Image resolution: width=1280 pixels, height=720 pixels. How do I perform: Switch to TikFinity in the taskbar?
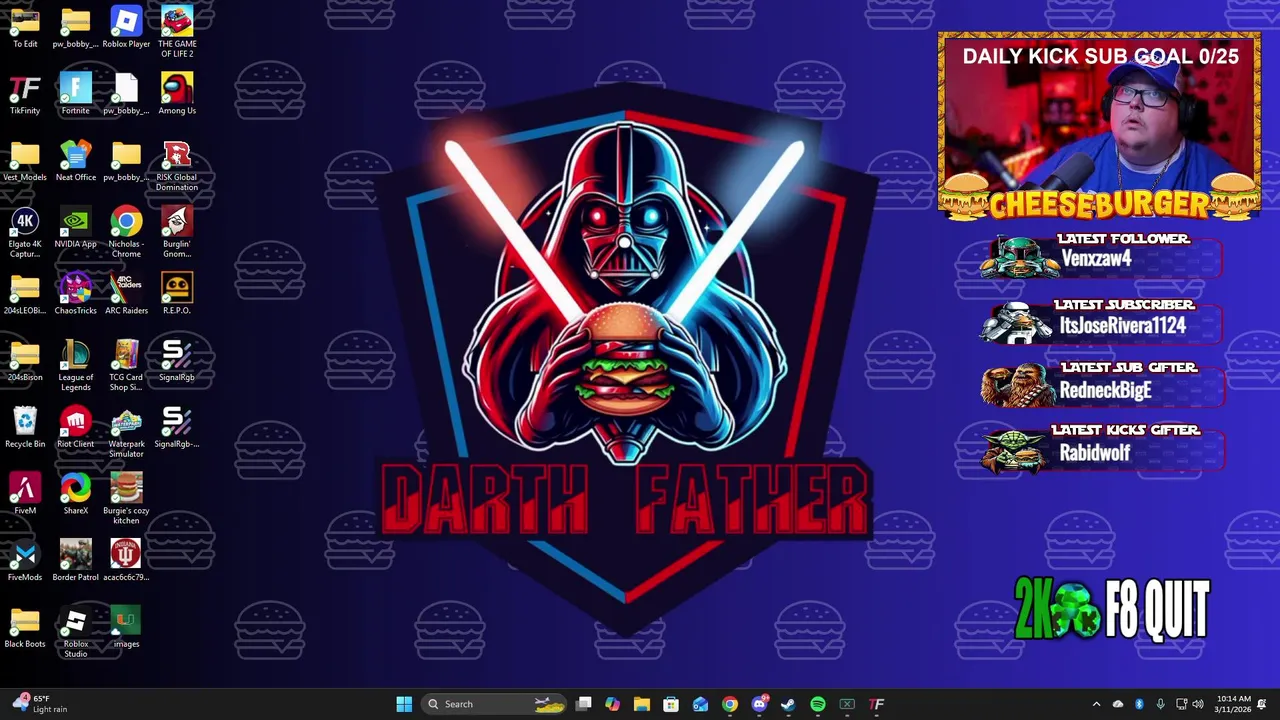[x=877, y=704]
